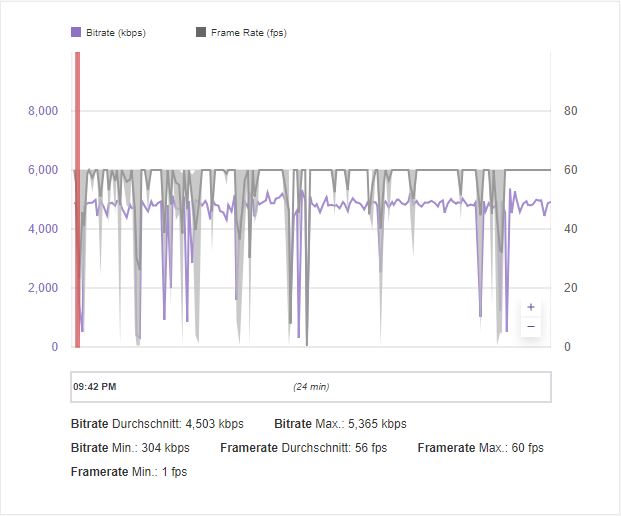Click the red marker at chart start

77,200
